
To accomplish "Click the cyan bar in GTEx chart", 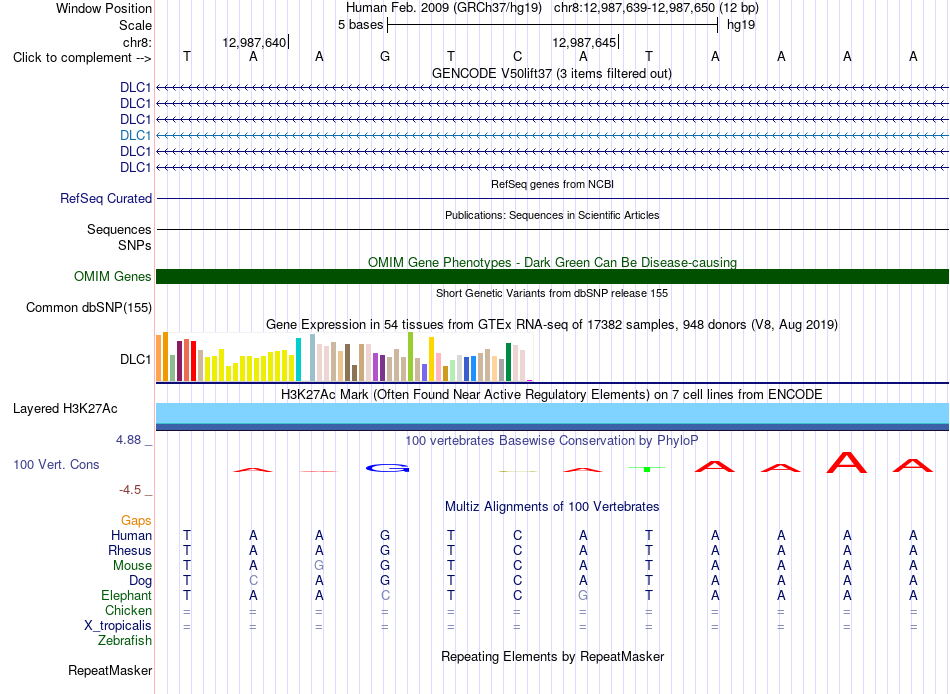I will (x=298, y=359).
